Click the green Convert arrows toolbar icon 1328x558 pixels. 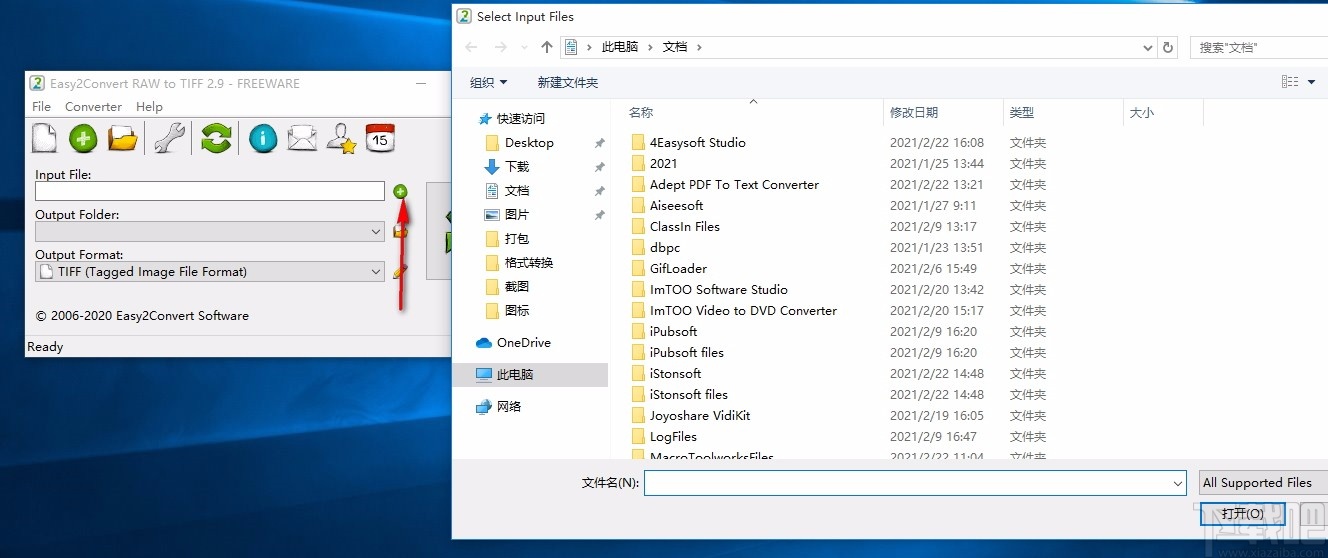[215, 138]
